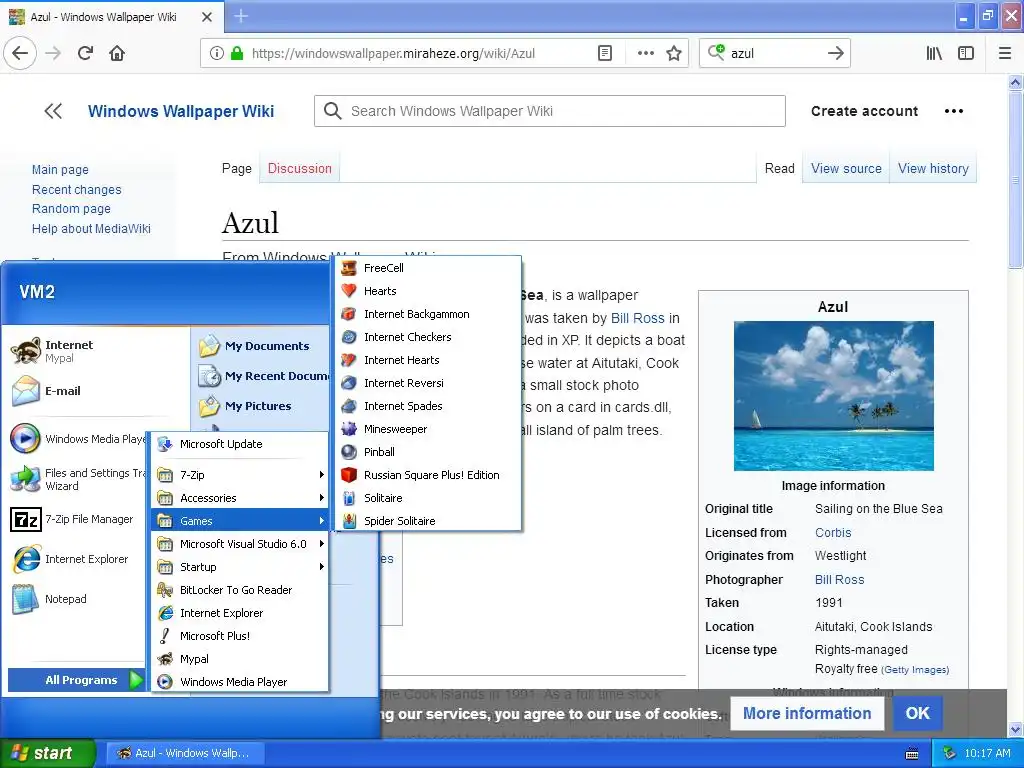Launch FreeCell from the Games menu

tap(428, 268)
